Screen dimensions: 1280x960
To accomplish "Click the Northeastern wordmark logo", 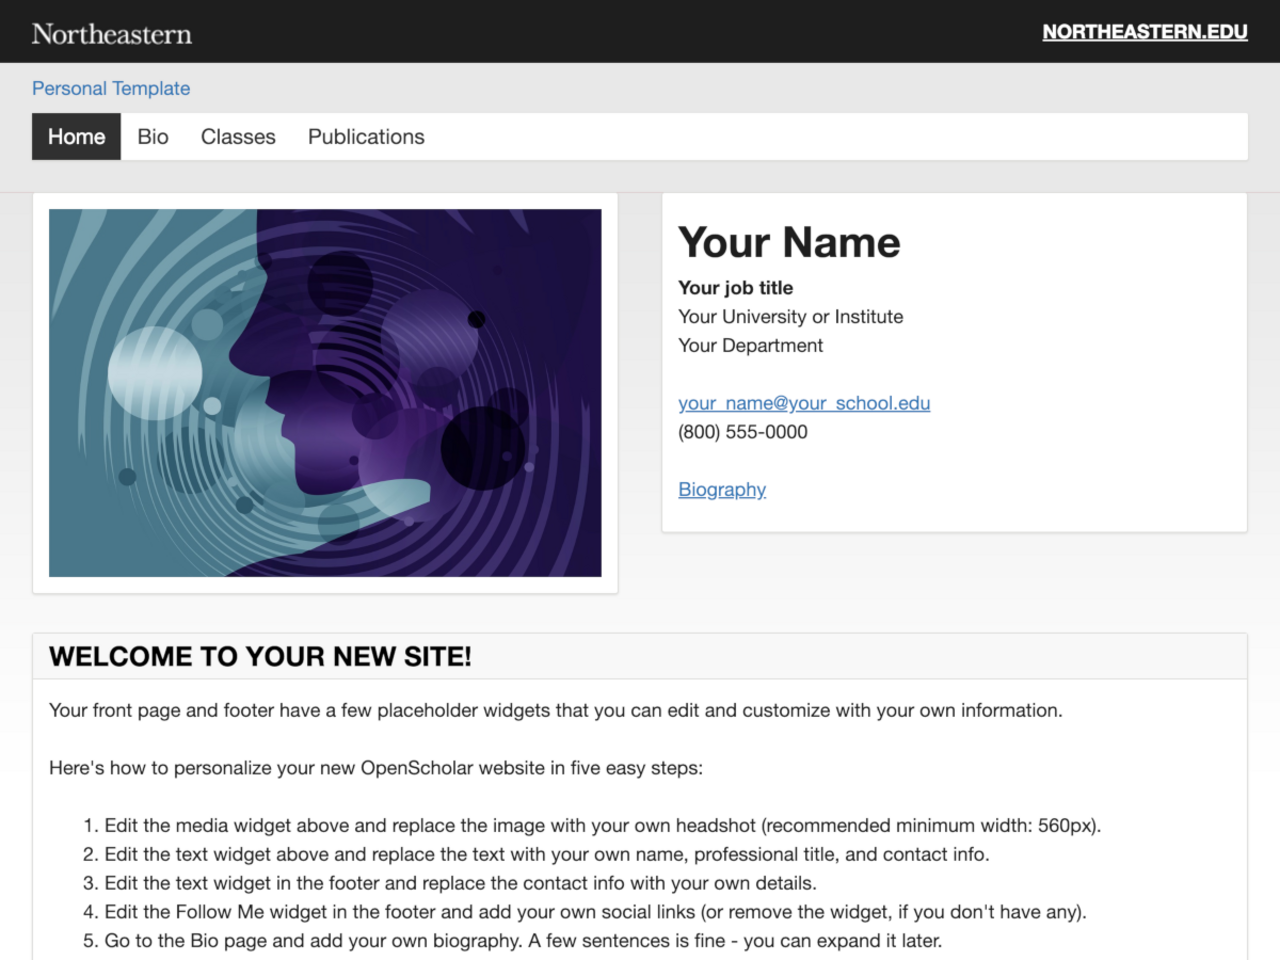I will point(112,33).
